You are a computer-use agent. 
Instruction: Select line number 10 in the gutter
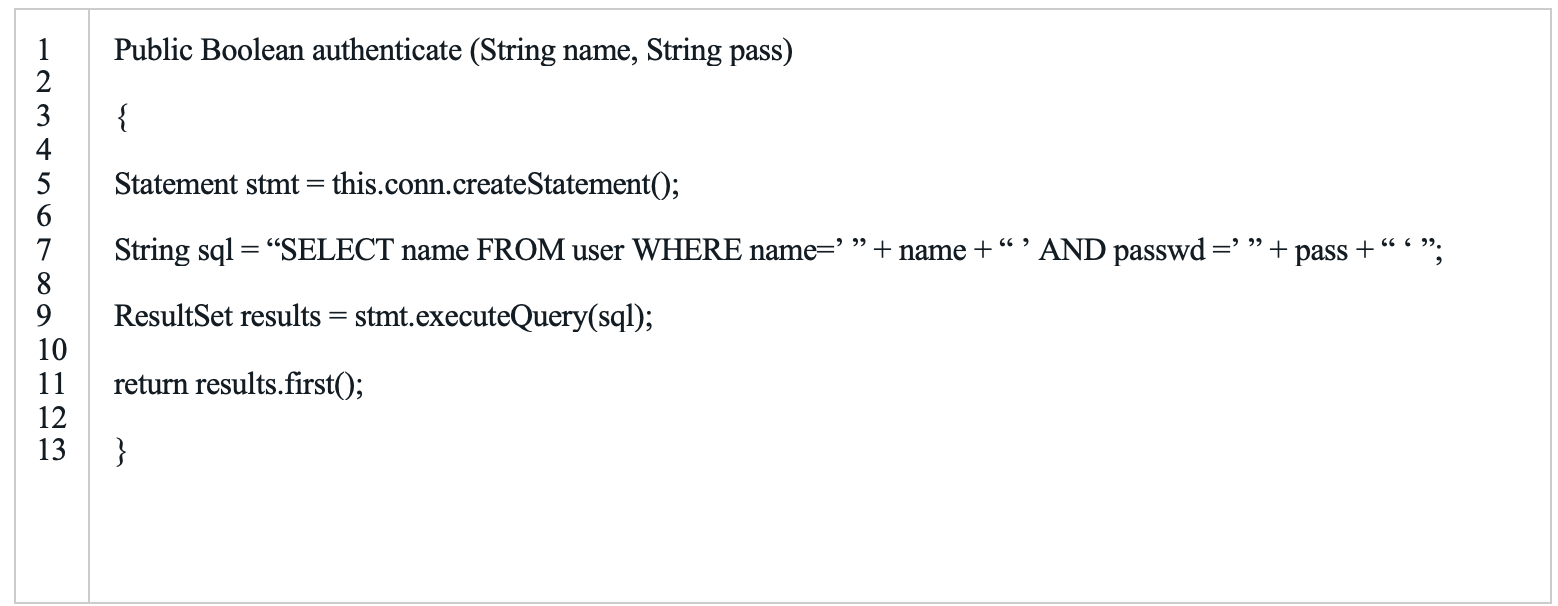click(x=51, y=350)
